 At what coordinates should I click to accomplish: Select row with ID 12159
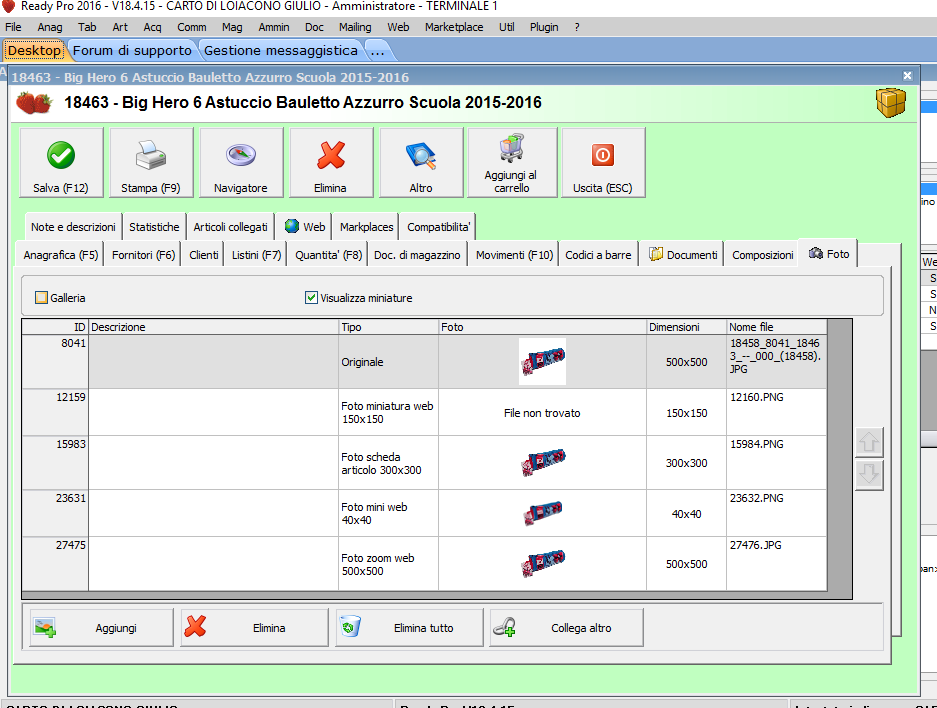pos(424,412)
